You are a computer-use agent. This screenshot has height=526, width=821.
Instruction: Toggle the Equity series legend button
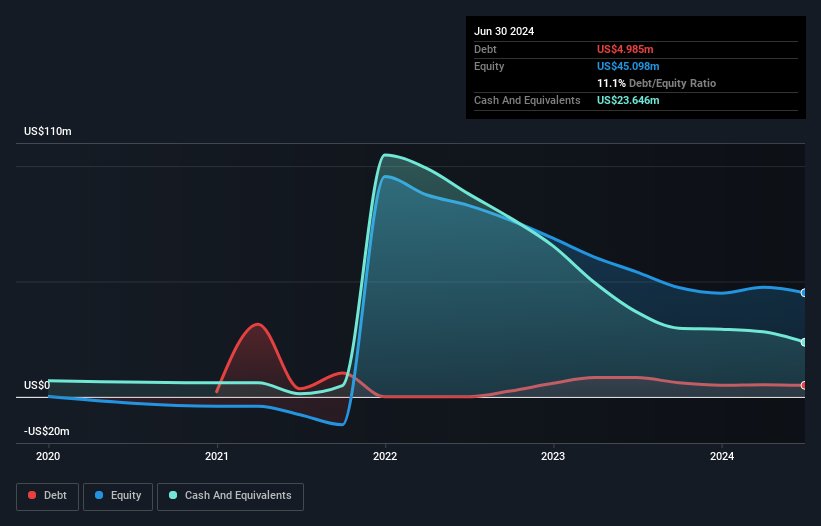[118, 496]
